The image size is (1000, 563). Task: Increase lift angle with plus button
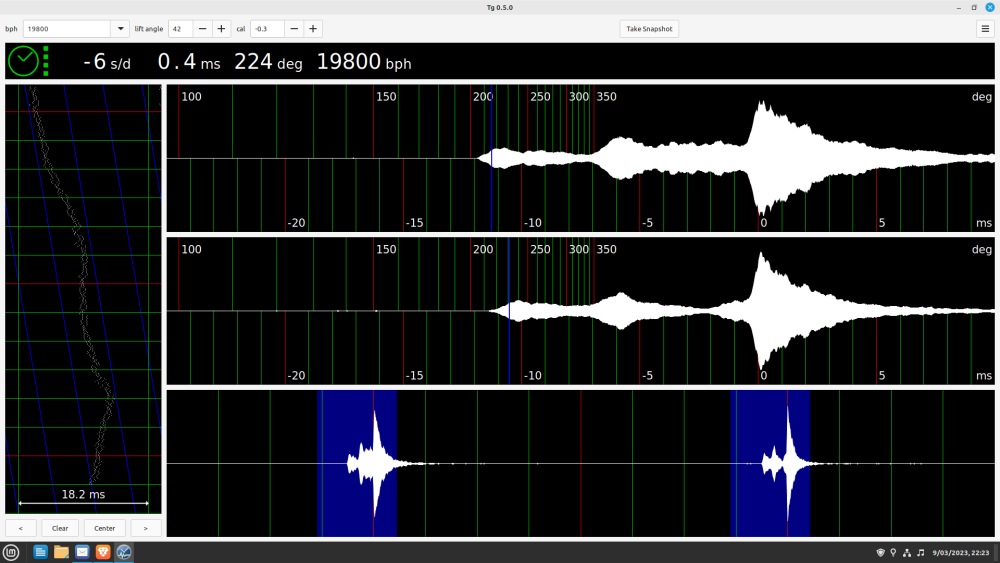(221, 29)
